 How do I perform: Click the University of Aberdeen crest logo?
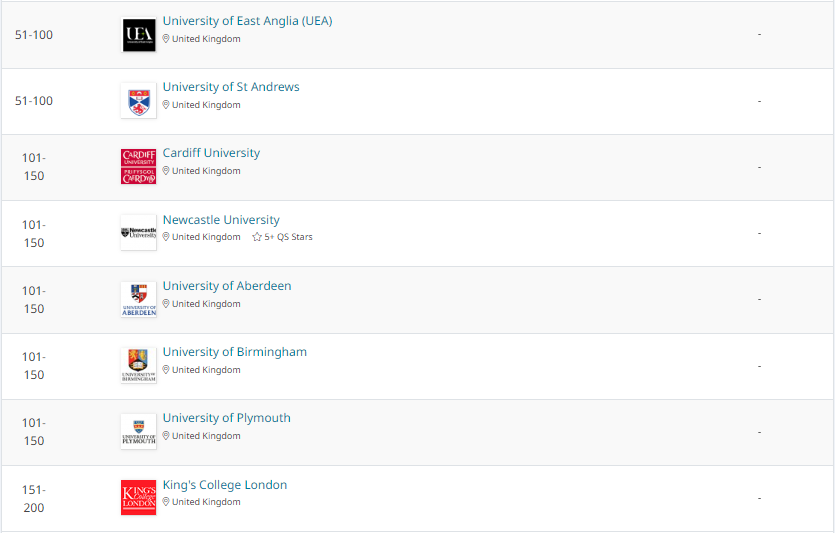[138, 299]
